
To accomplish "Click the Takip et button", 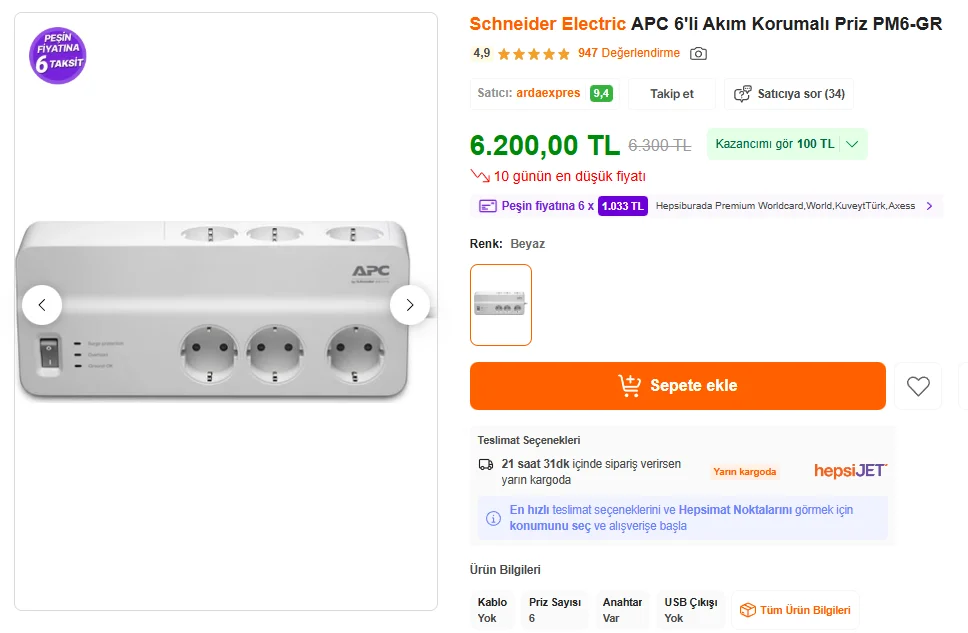I will click(x=672, y=94).
